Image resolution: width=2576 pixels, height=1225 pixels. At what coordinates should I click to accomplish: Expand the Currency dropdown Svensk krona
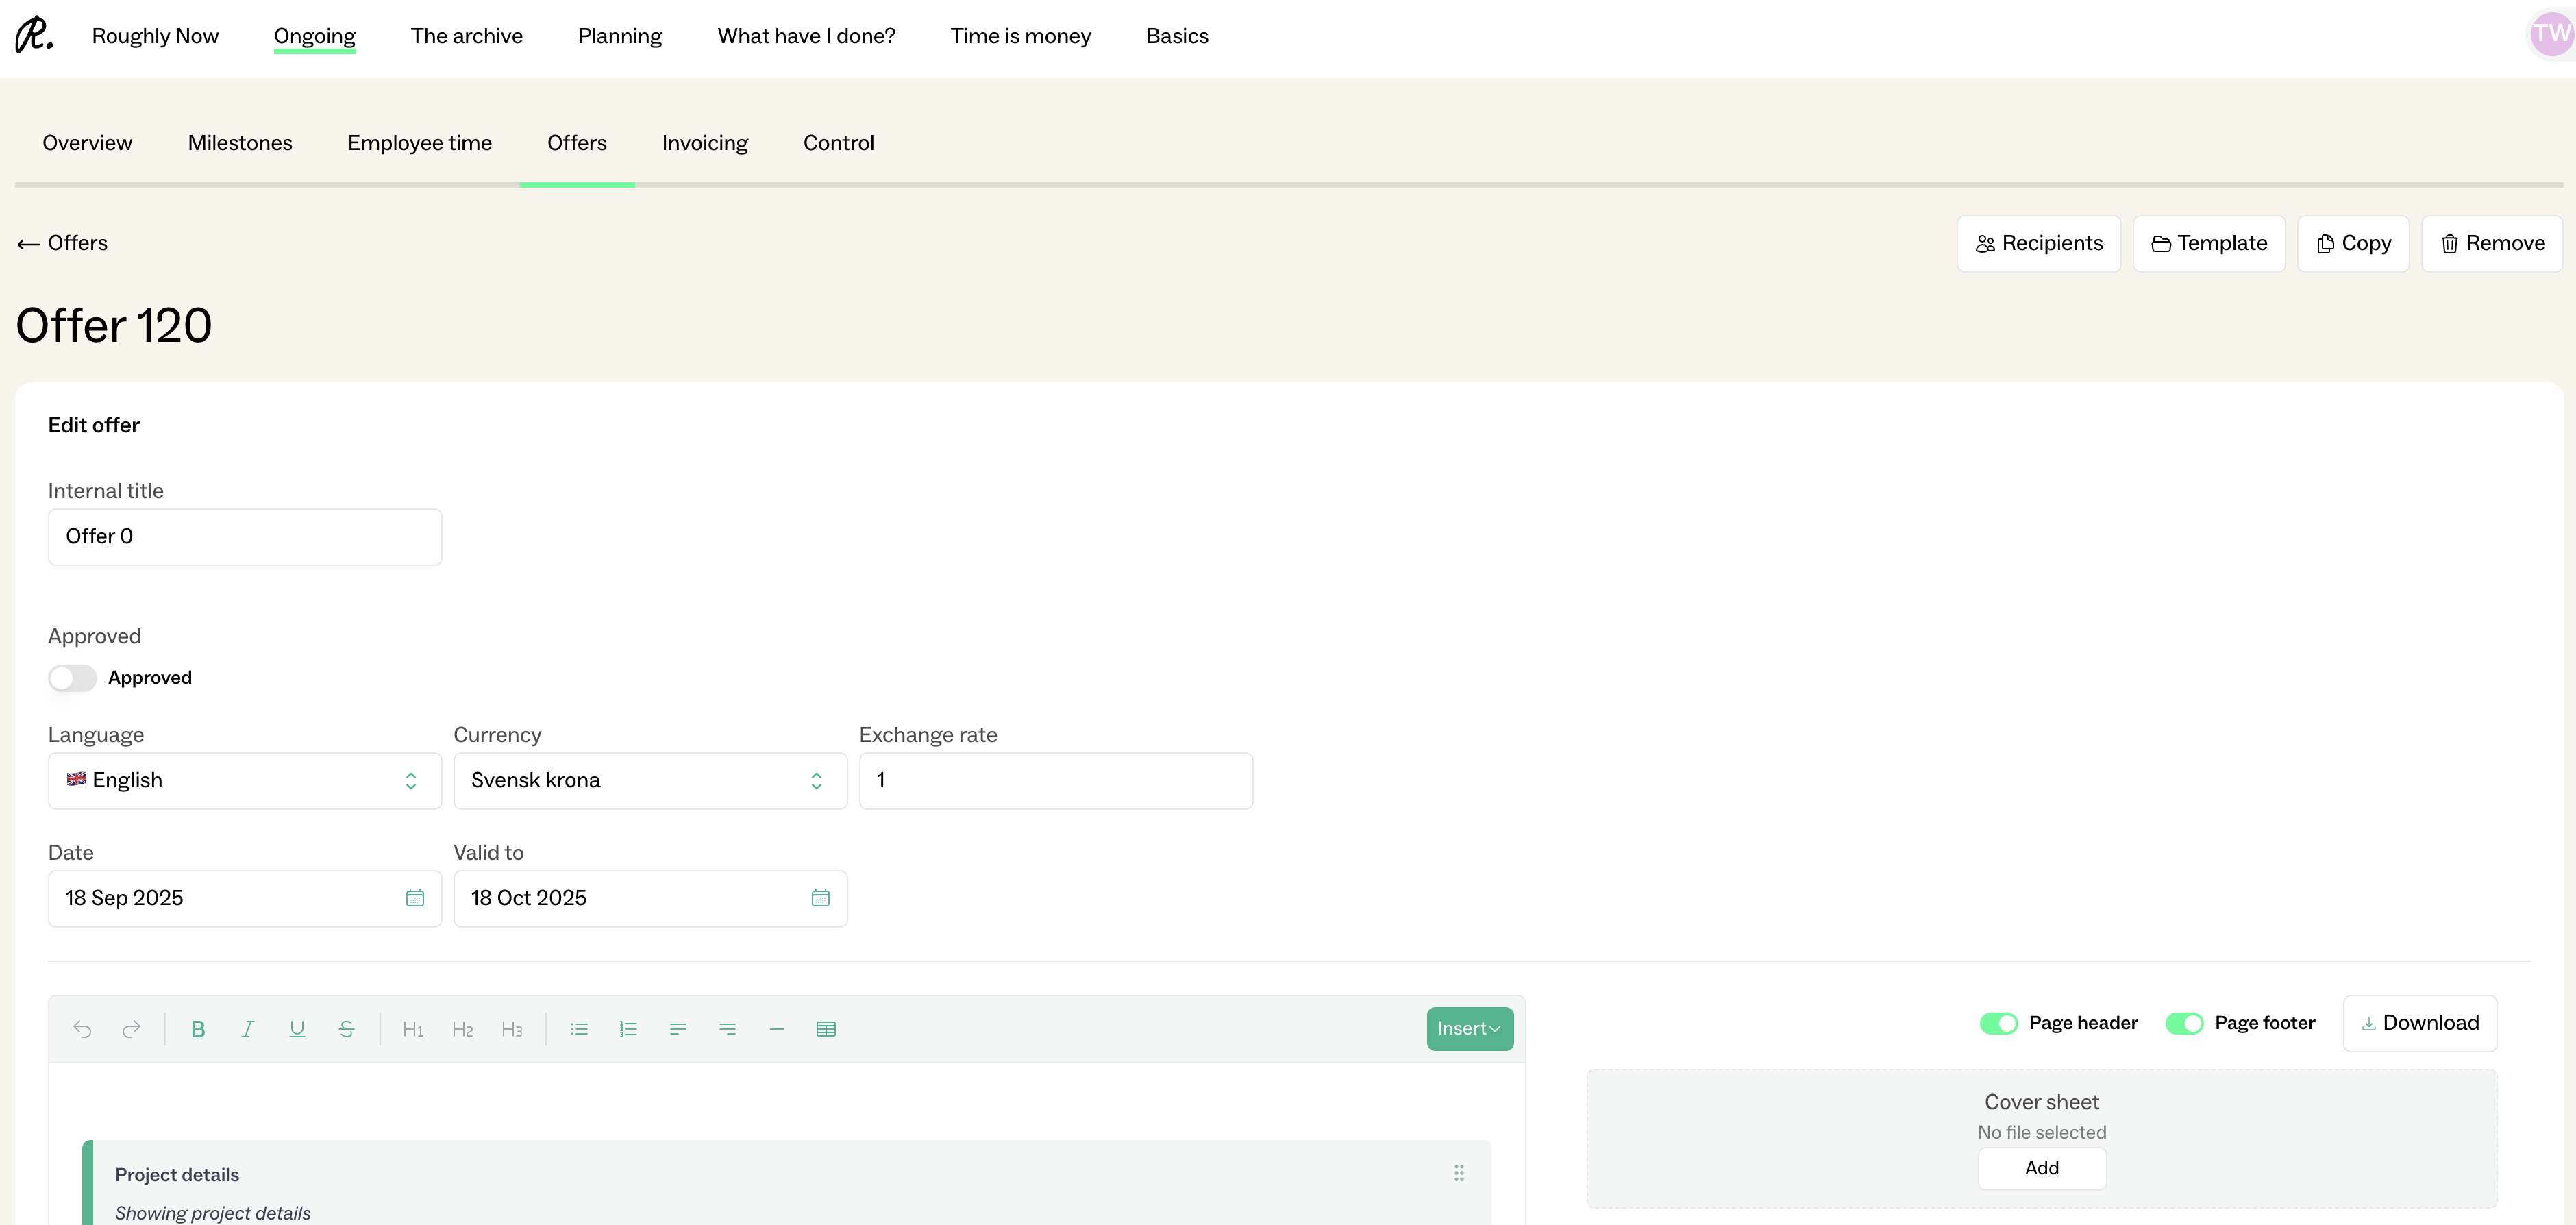click(650, 781)
